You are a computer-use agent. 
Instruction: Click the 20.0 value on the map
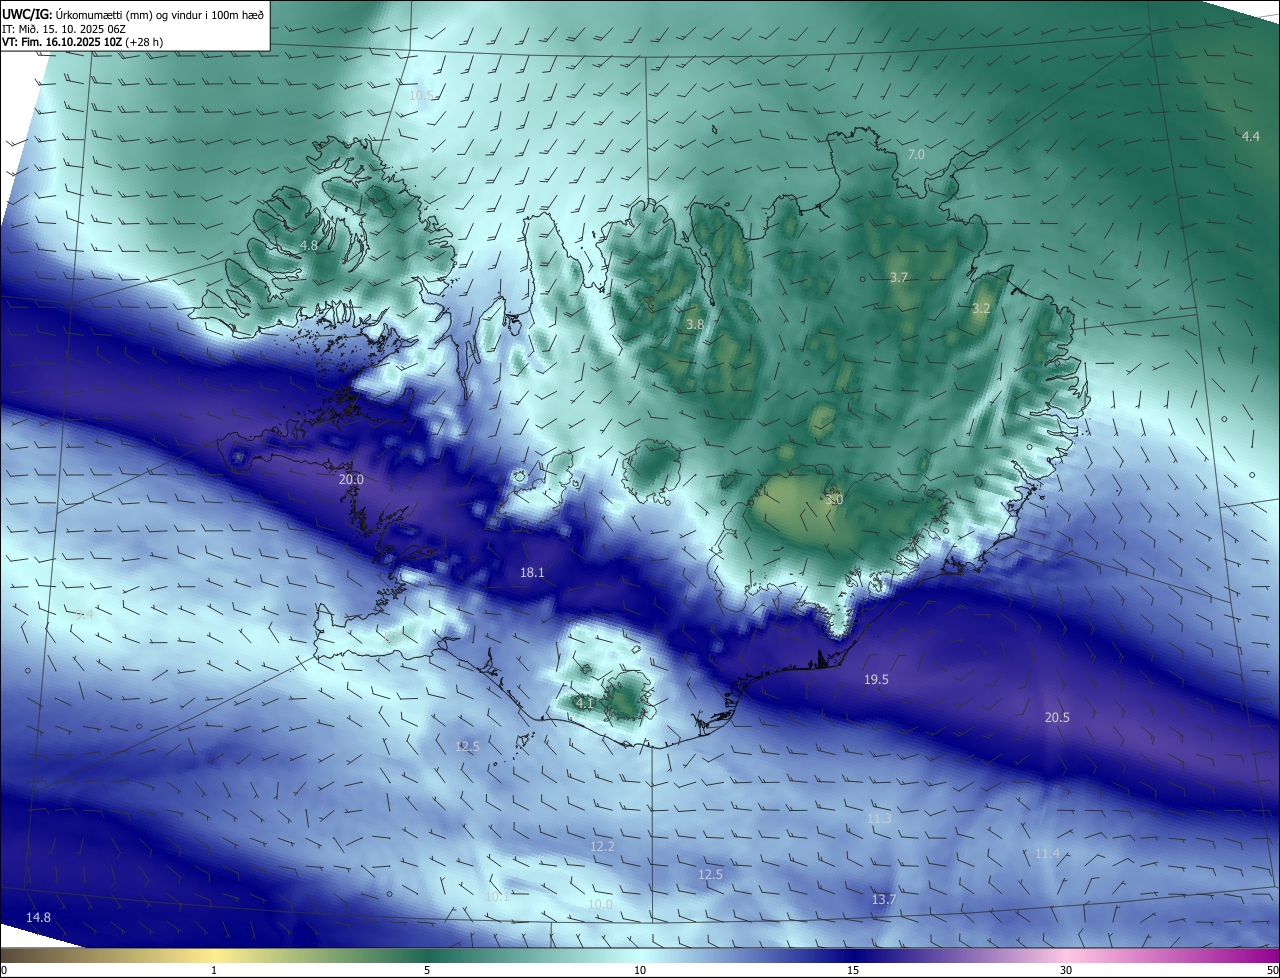click(x=351, y=480)
